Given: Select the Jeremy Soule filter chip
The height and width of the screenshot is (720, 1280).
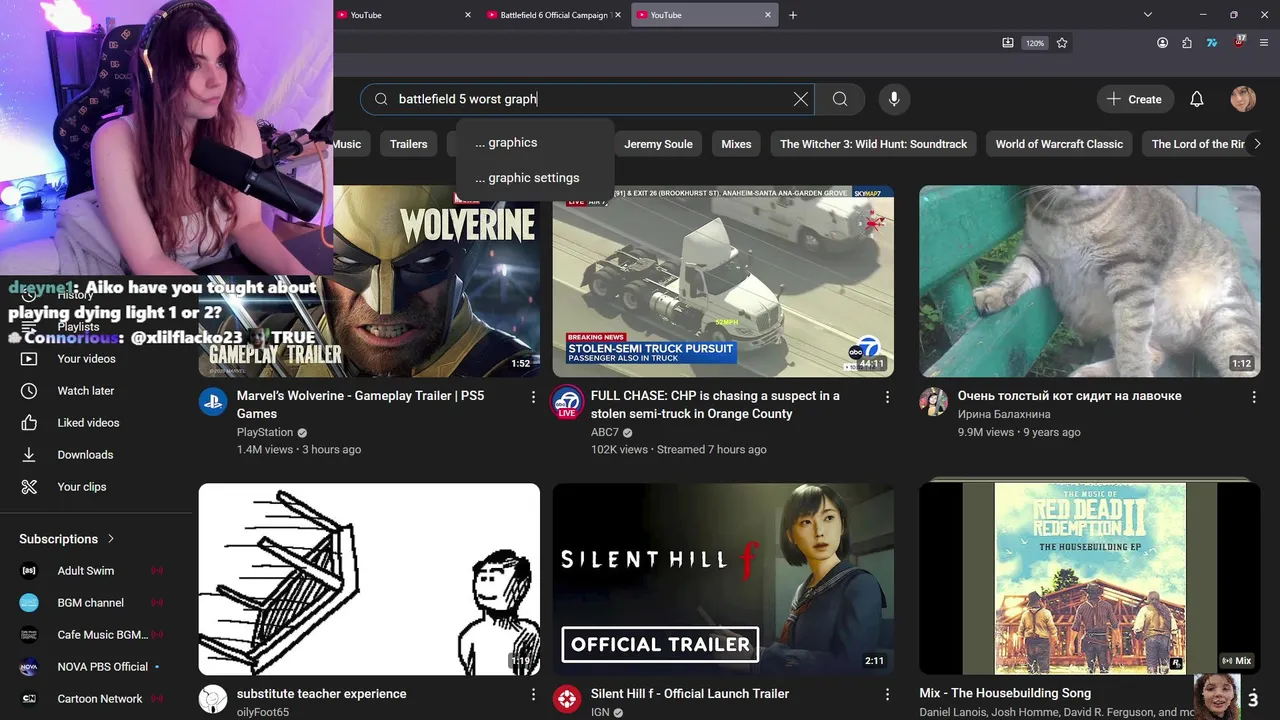Looking at the screenshot, I should click(658, 144).
